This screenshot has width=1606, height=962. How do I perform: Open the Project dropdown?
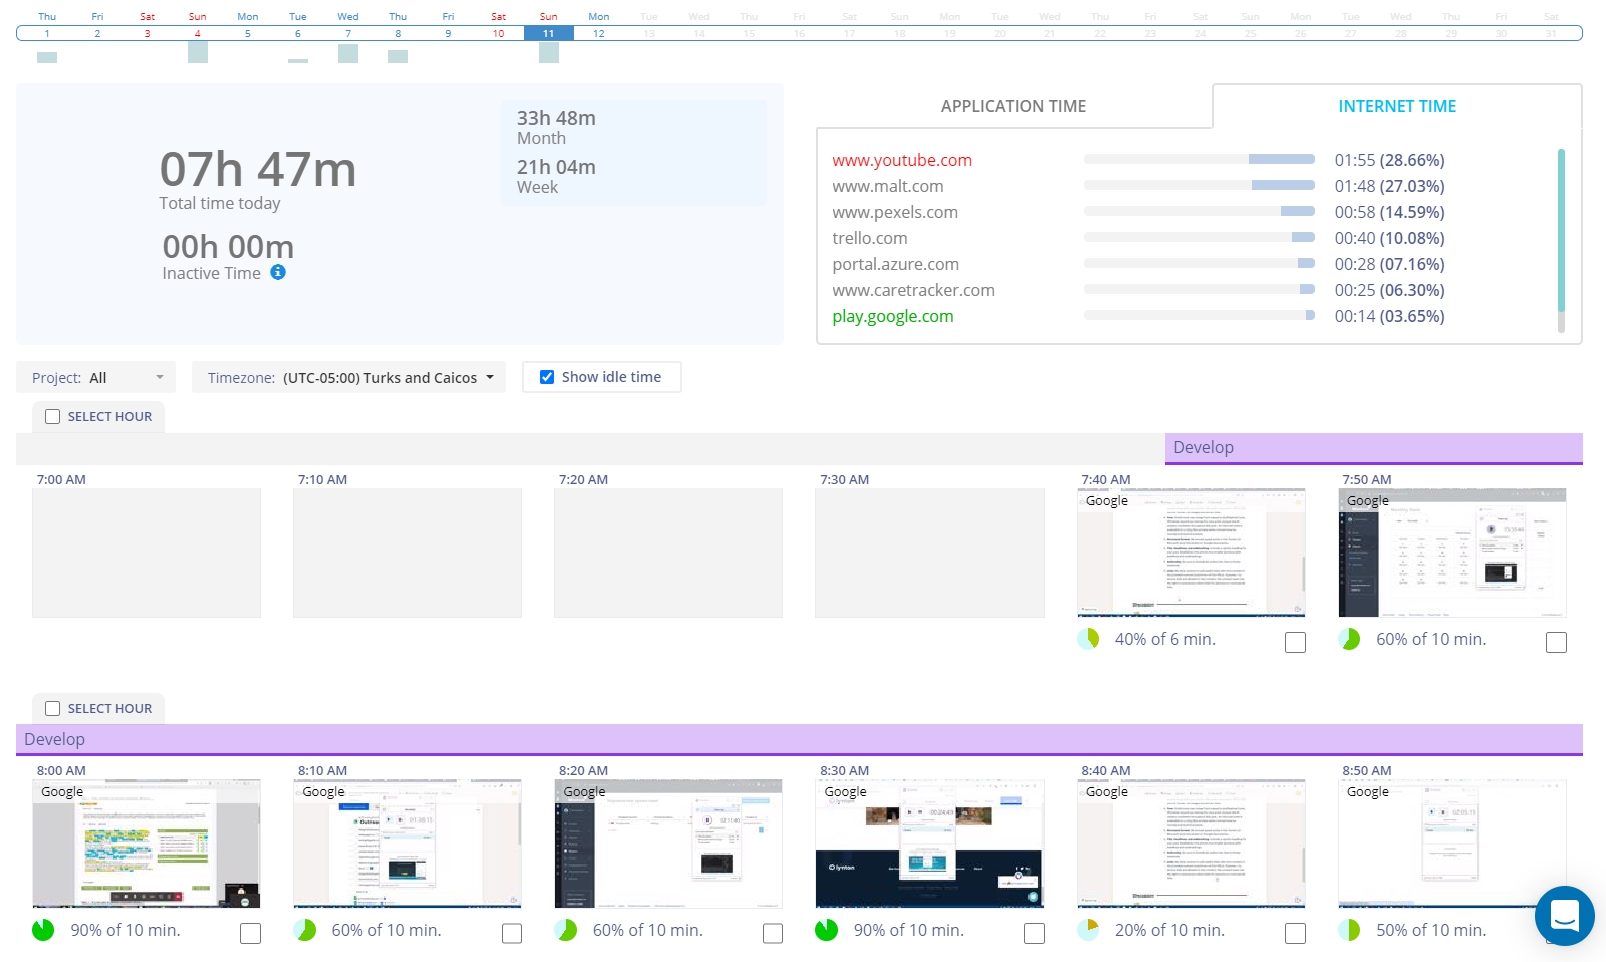96,378
